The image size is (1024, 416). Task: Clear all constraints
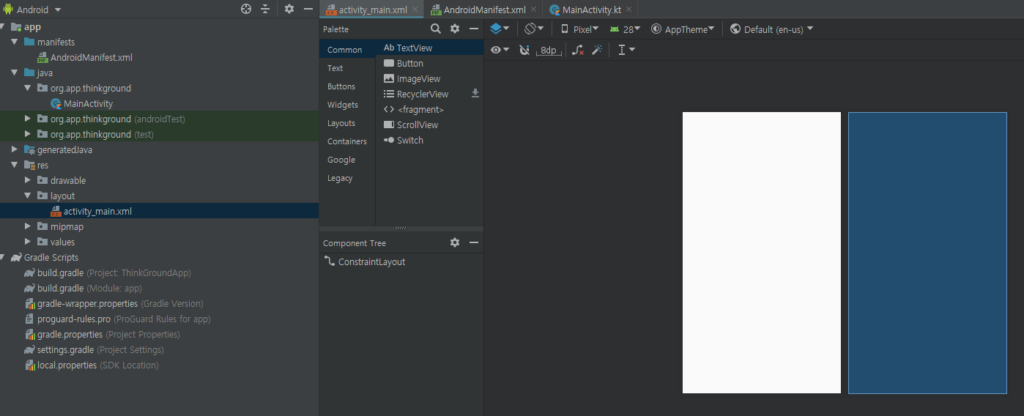(577, 50)
